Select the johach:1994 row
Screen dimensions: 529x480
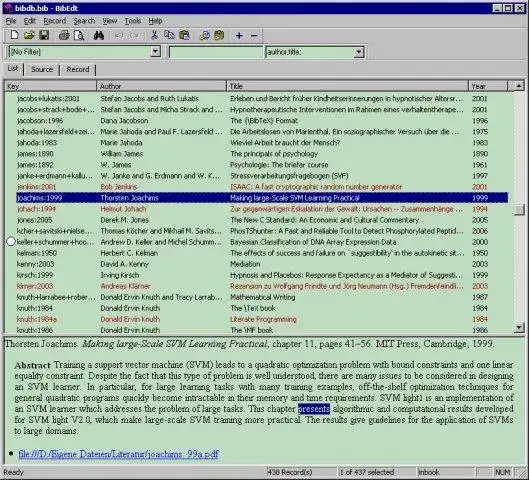point(262,209)
